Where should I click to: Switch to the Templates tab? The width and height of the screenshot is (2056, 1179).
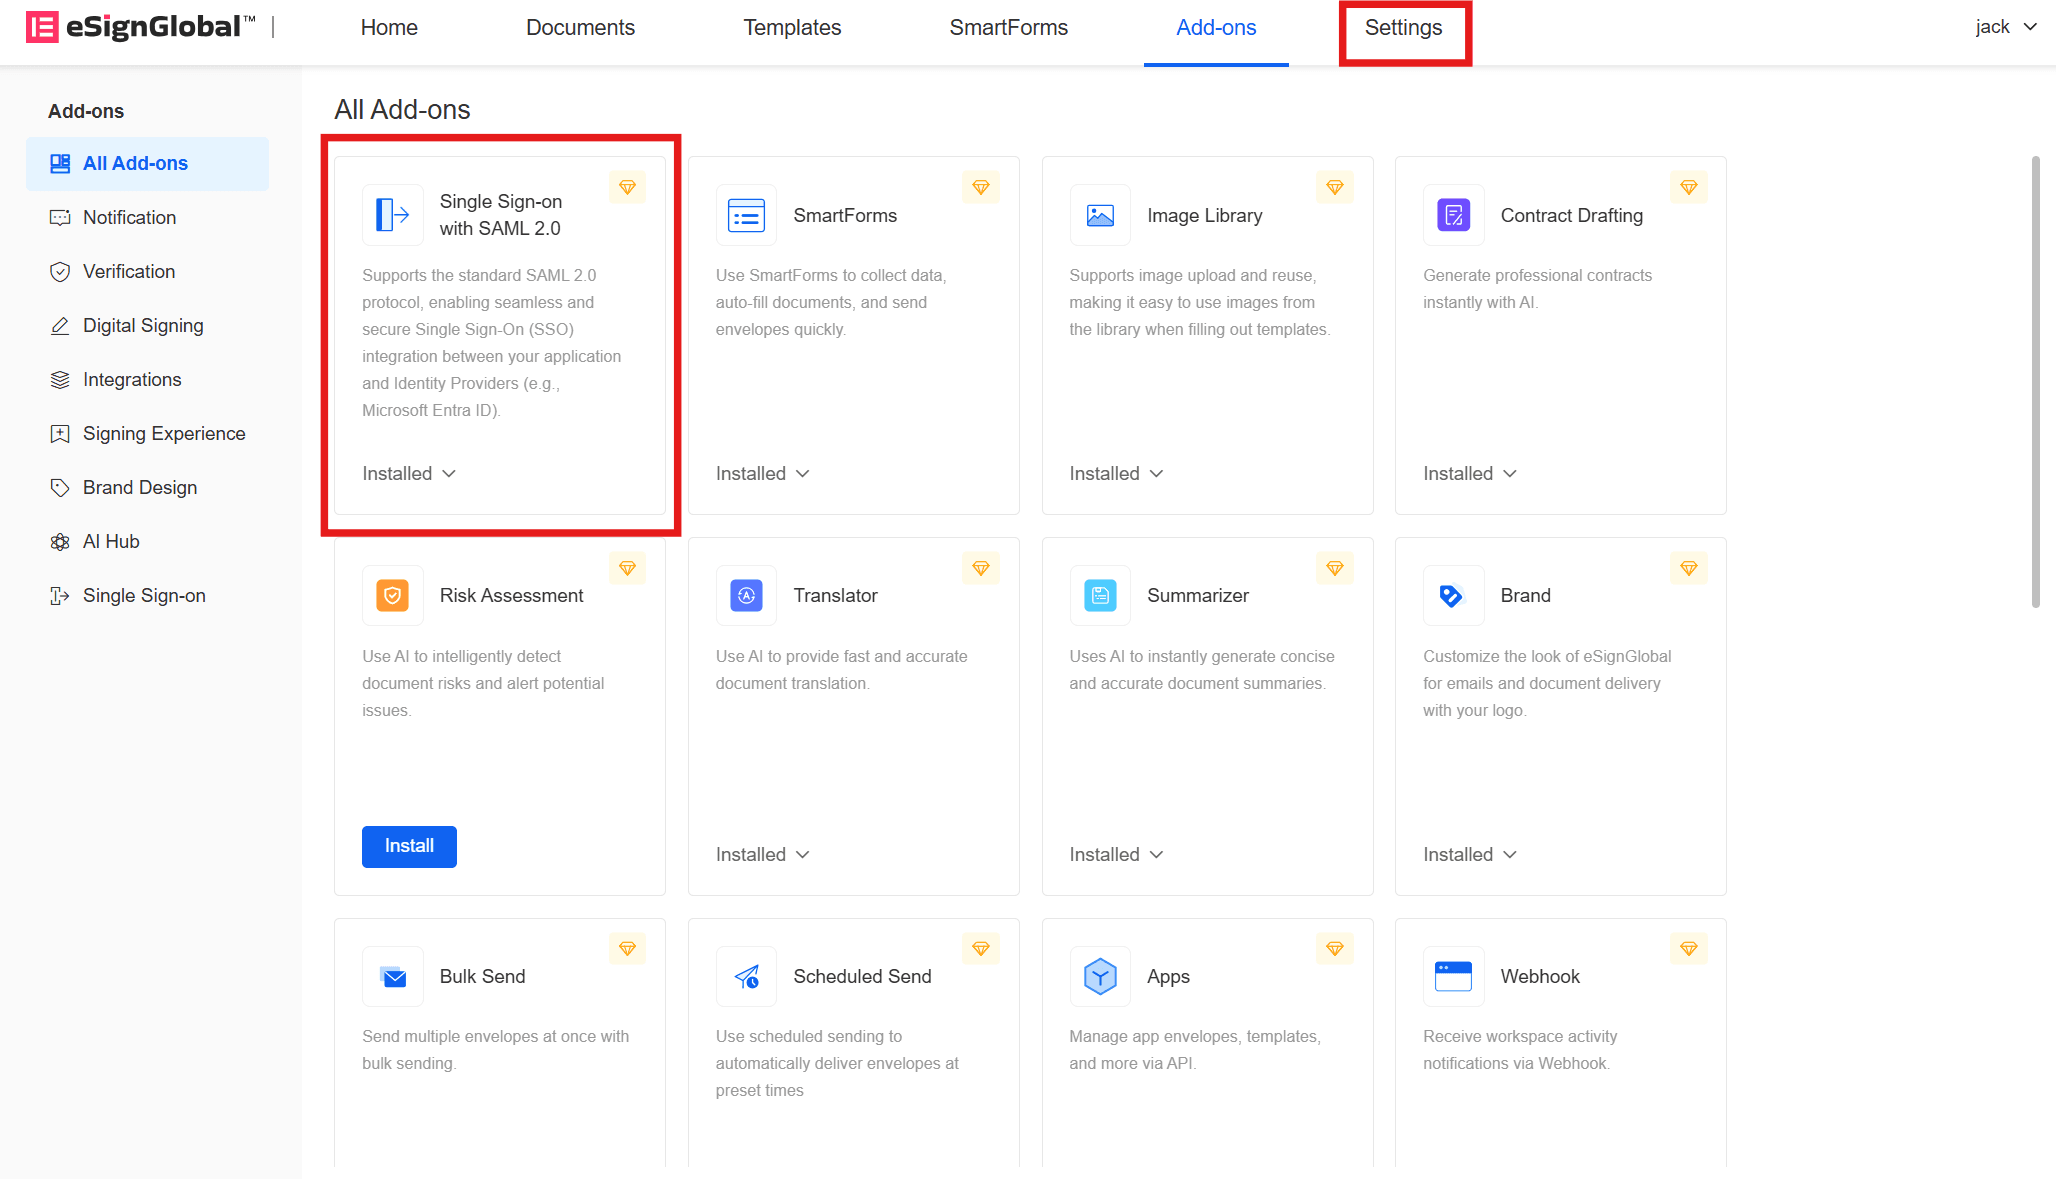792,28
